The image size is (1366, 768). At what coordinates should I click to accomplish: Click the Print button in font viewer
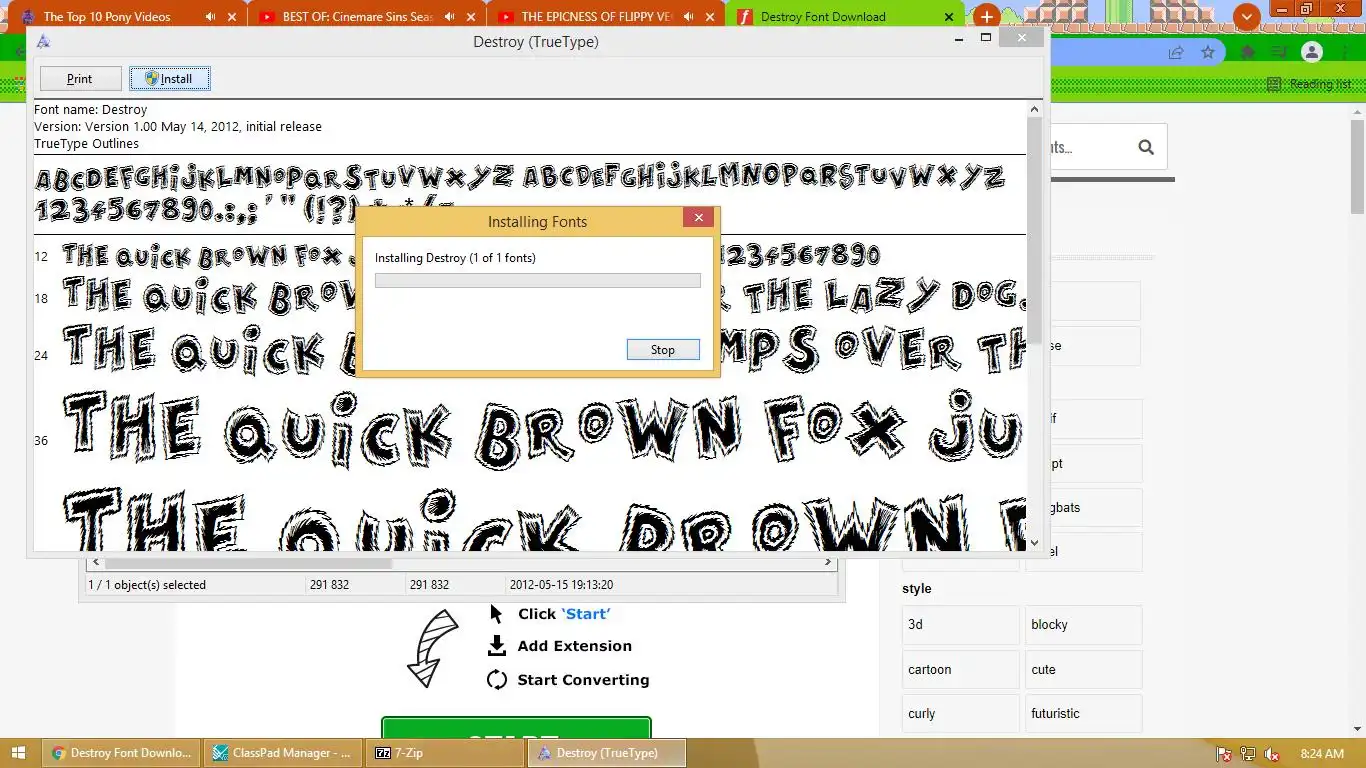pos(80,79)
